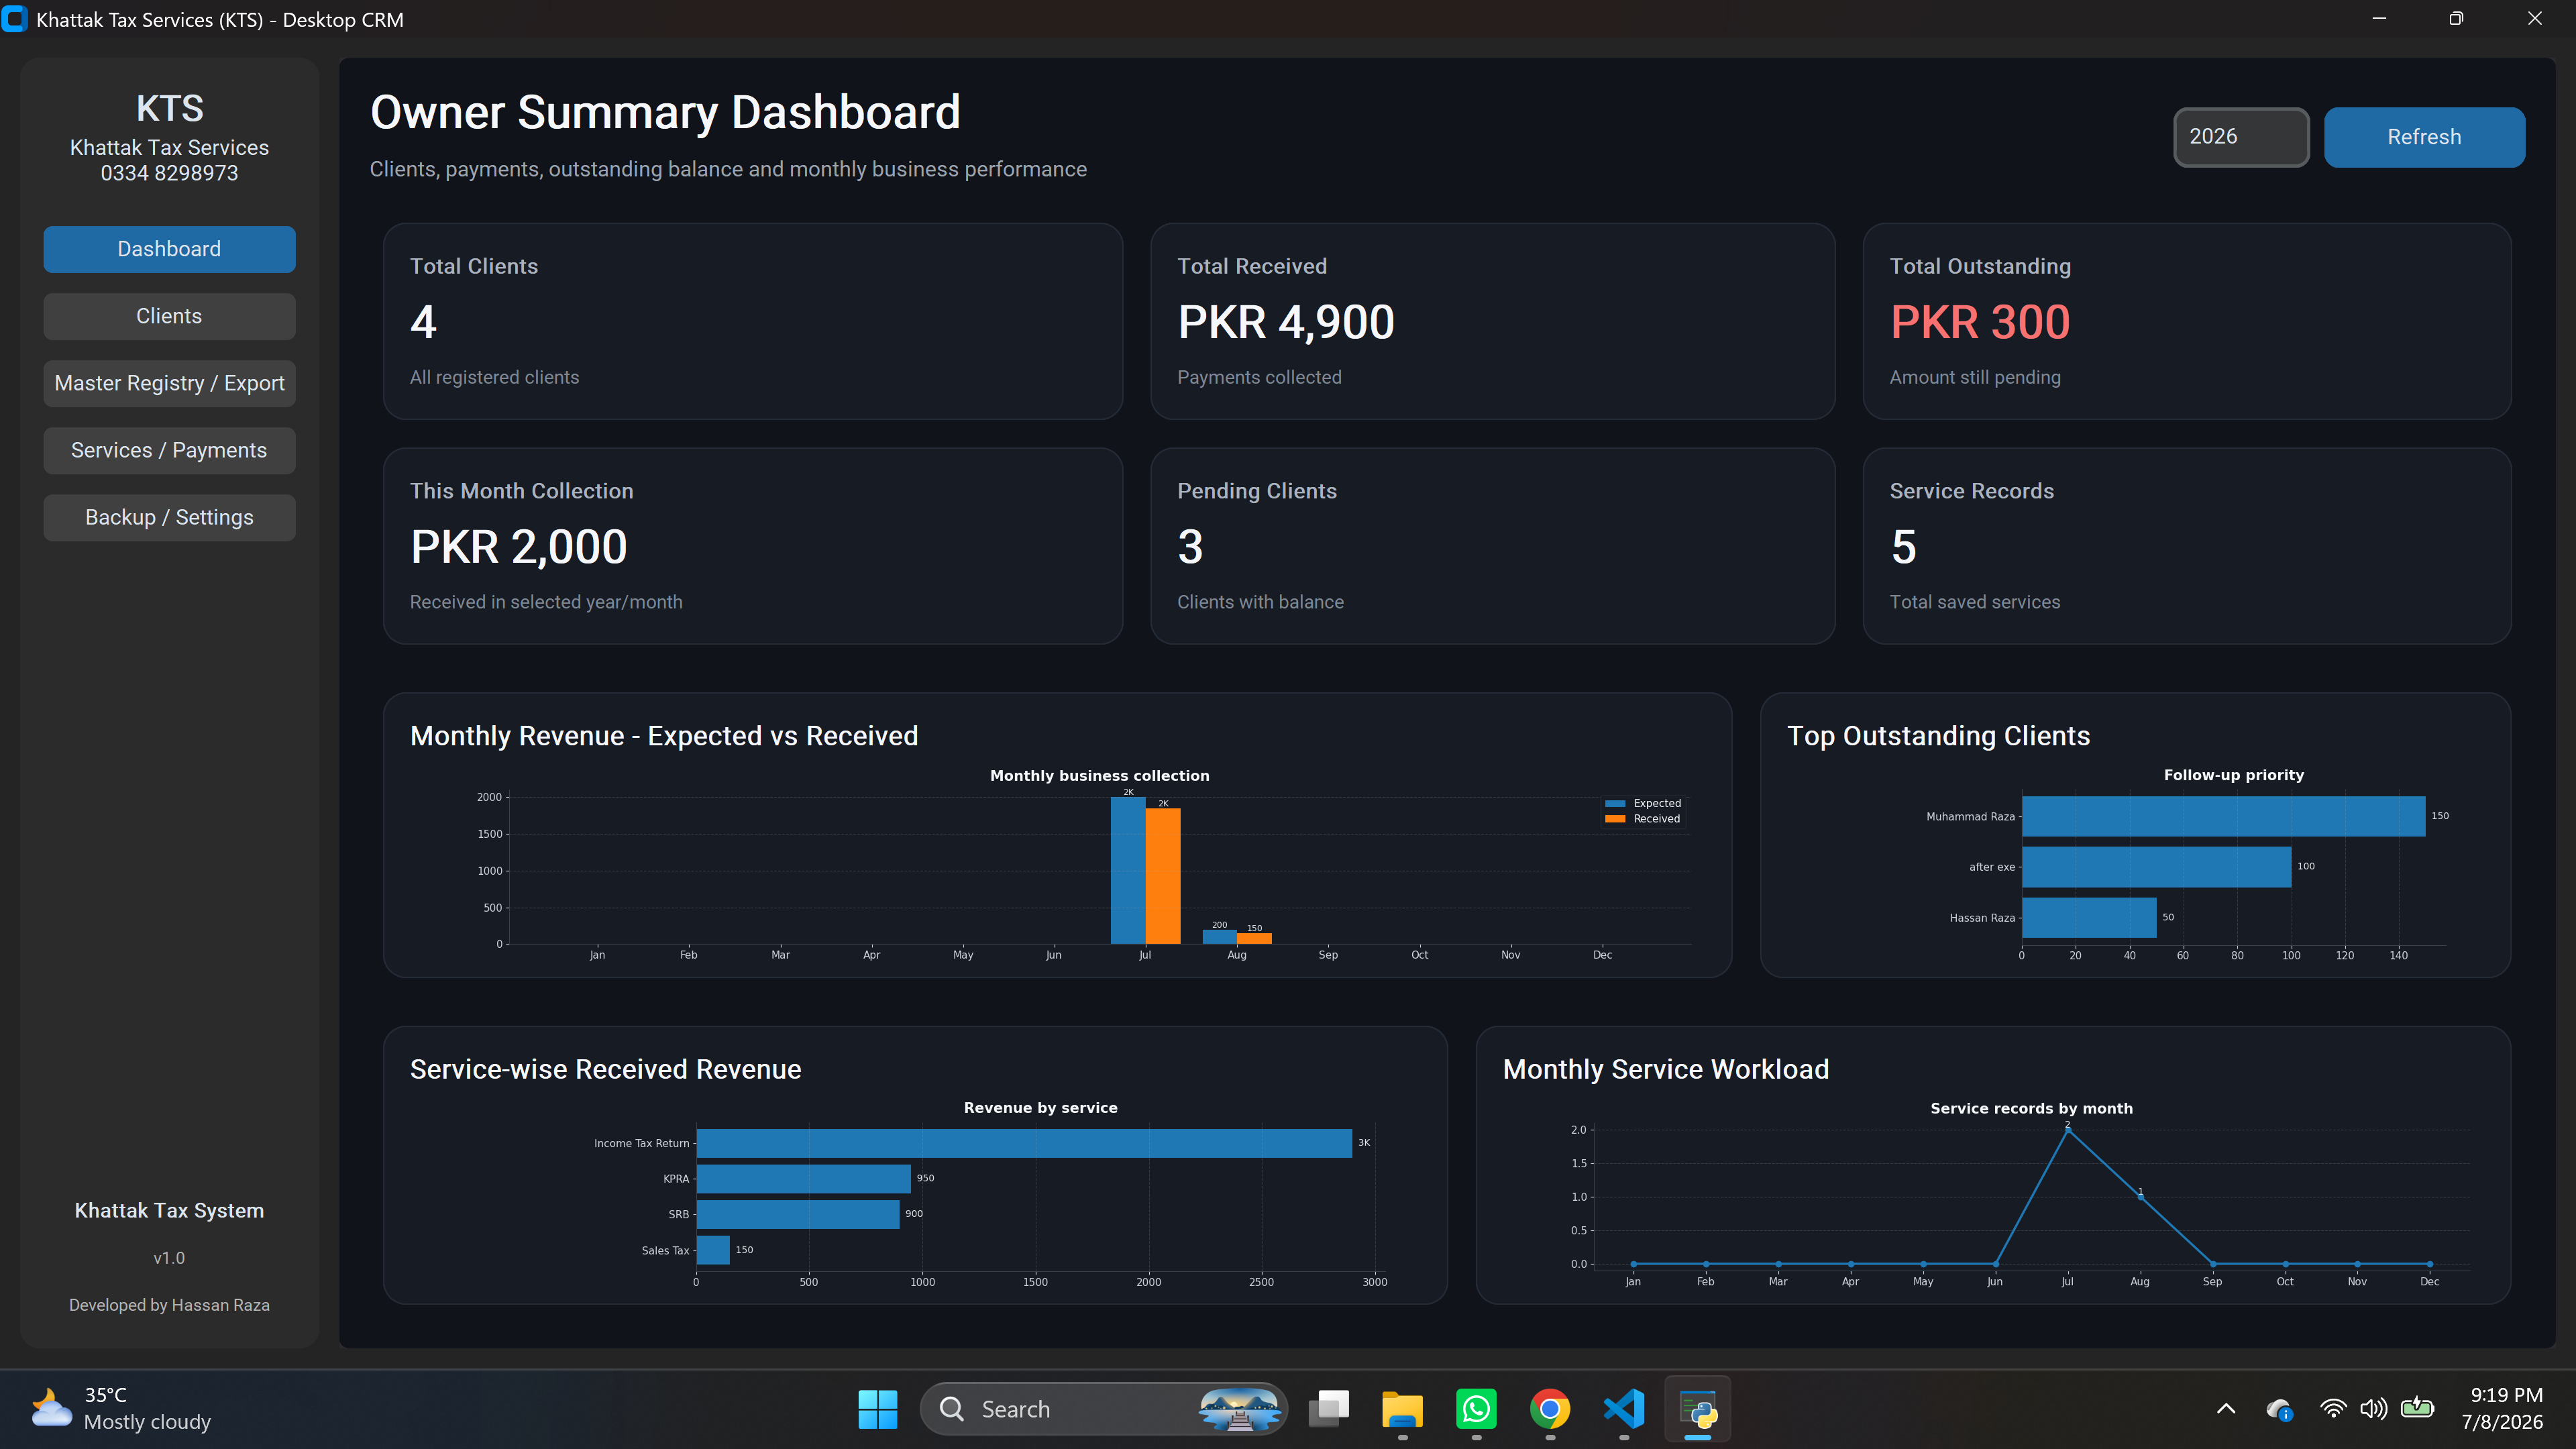The image size is (2576, 1449).
Task: Click the v1.0 version label
Action: click(169, 1258)
